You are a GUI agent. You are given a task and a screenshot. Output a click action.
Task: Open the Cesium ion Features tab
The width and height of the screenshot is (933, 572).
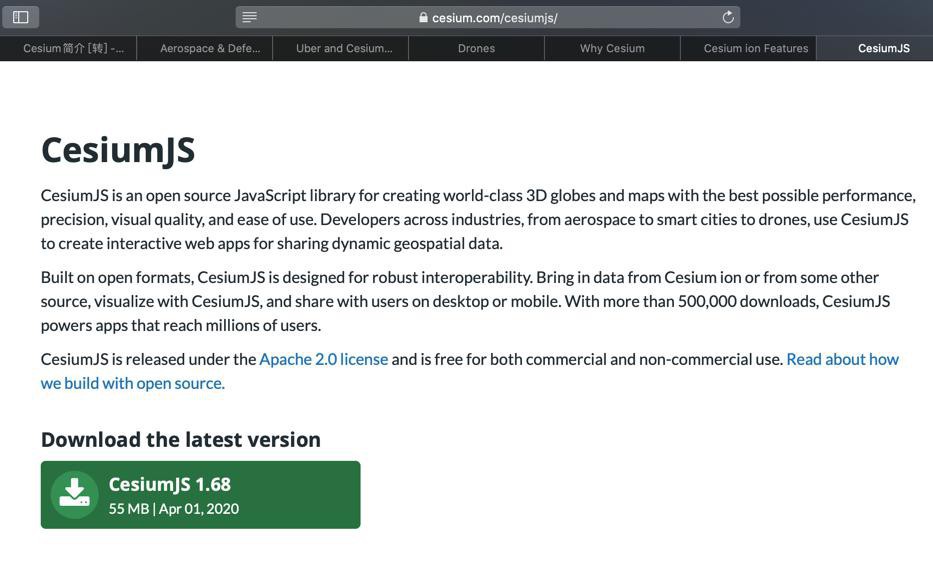coord(755,48)
